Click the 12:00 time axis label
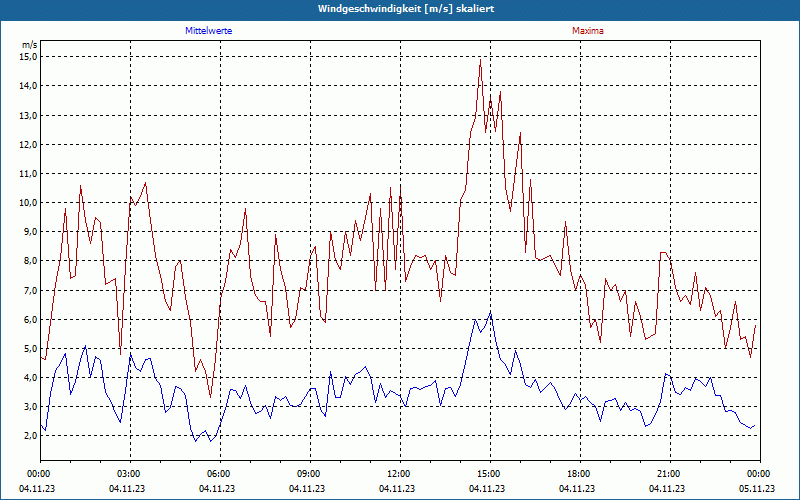Viewport: 800px width, 500px height. tap(400, 474)
